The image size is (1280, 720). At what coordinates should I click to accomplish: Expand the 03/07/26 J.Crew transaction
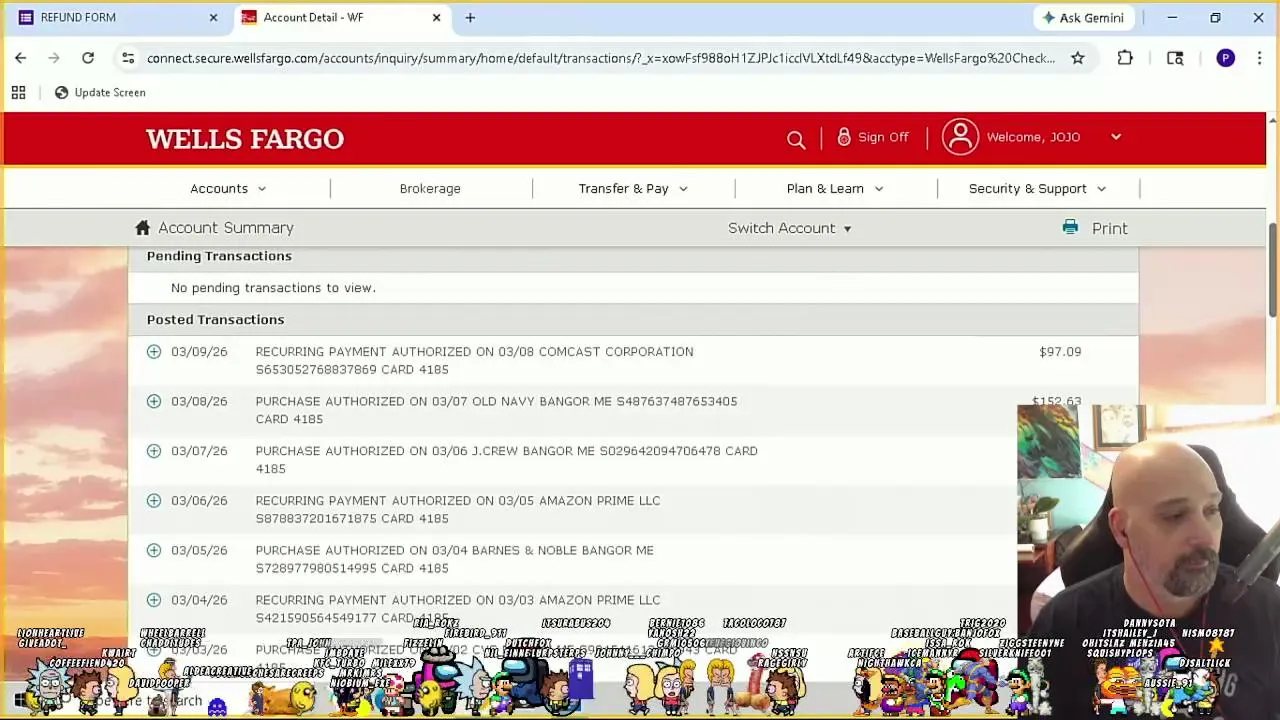pyautogui.click(x=154, y=451)
